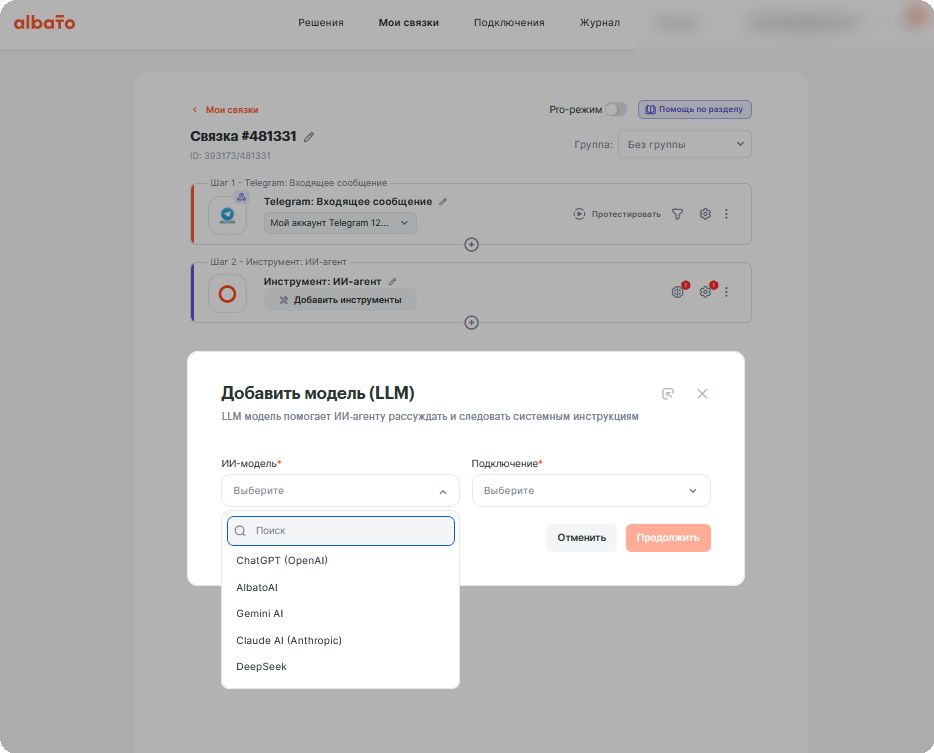Add a step after step 1 plus icon
Screen dimensions: 934x753
(471, 244)
